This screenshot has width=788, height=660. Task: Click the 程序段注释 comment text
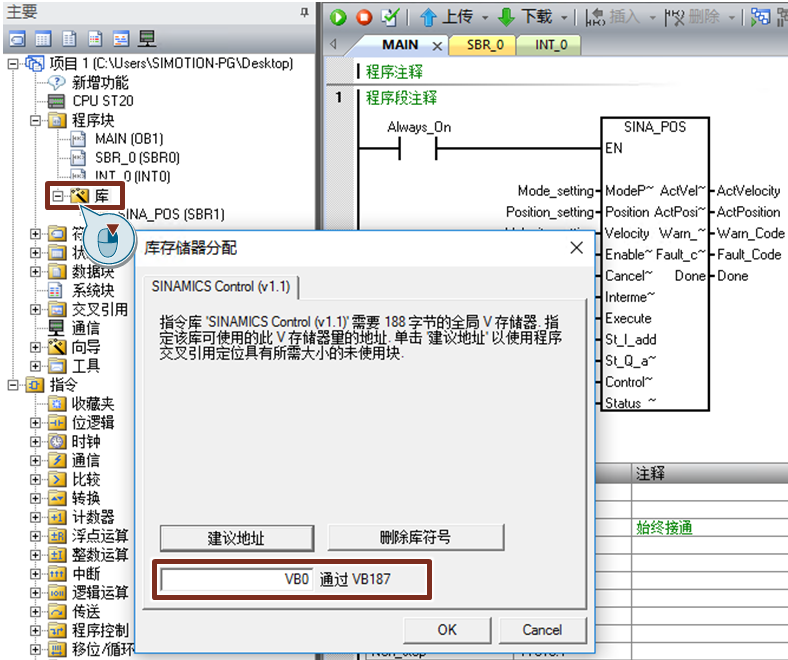pyautogui.click(x=402, y=98)
